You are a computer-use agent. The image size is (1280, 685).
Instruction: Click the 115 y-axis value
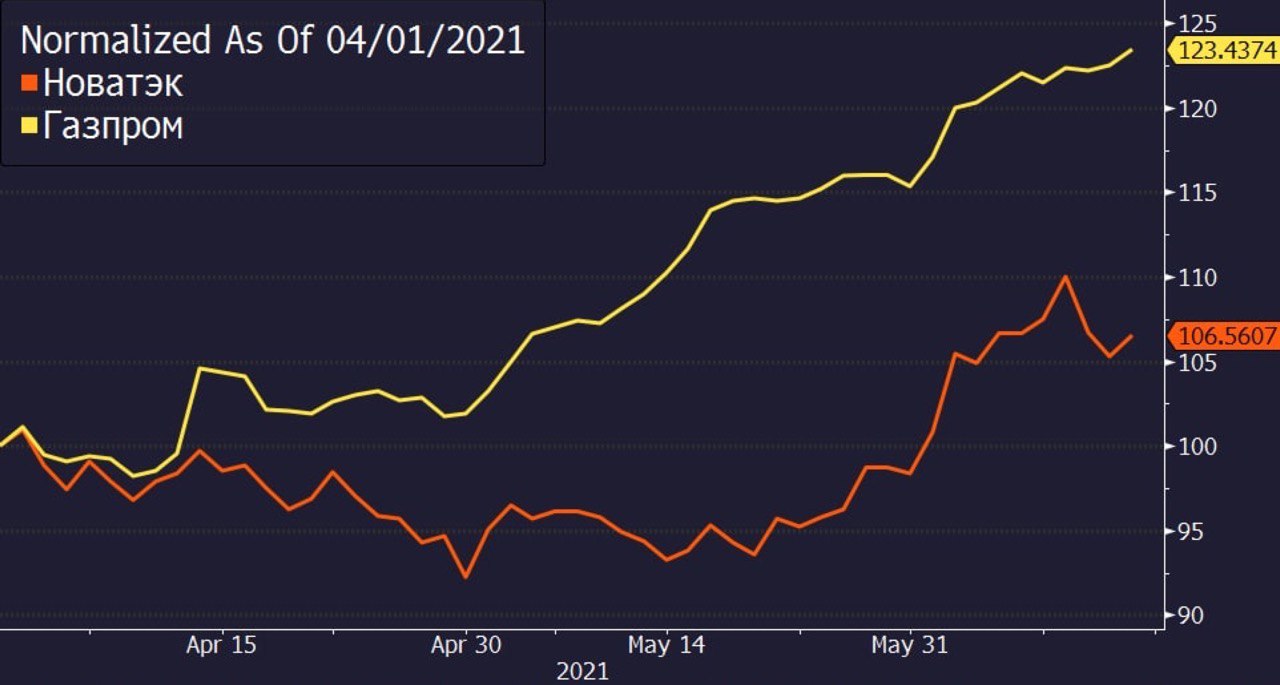1199,192
